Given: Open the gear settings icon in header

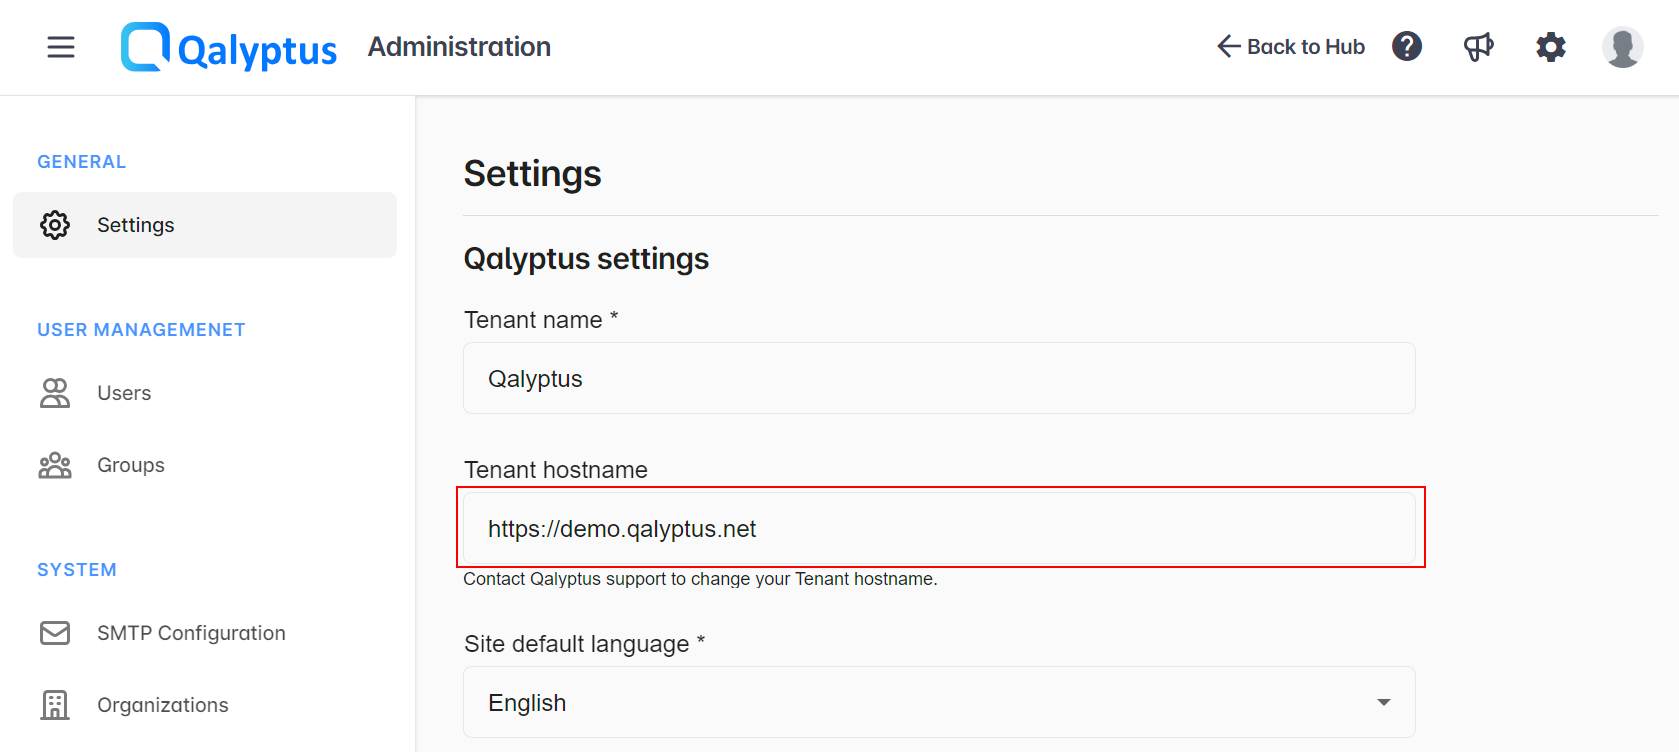Looking at the screenshot, I should coord(1551,46).
